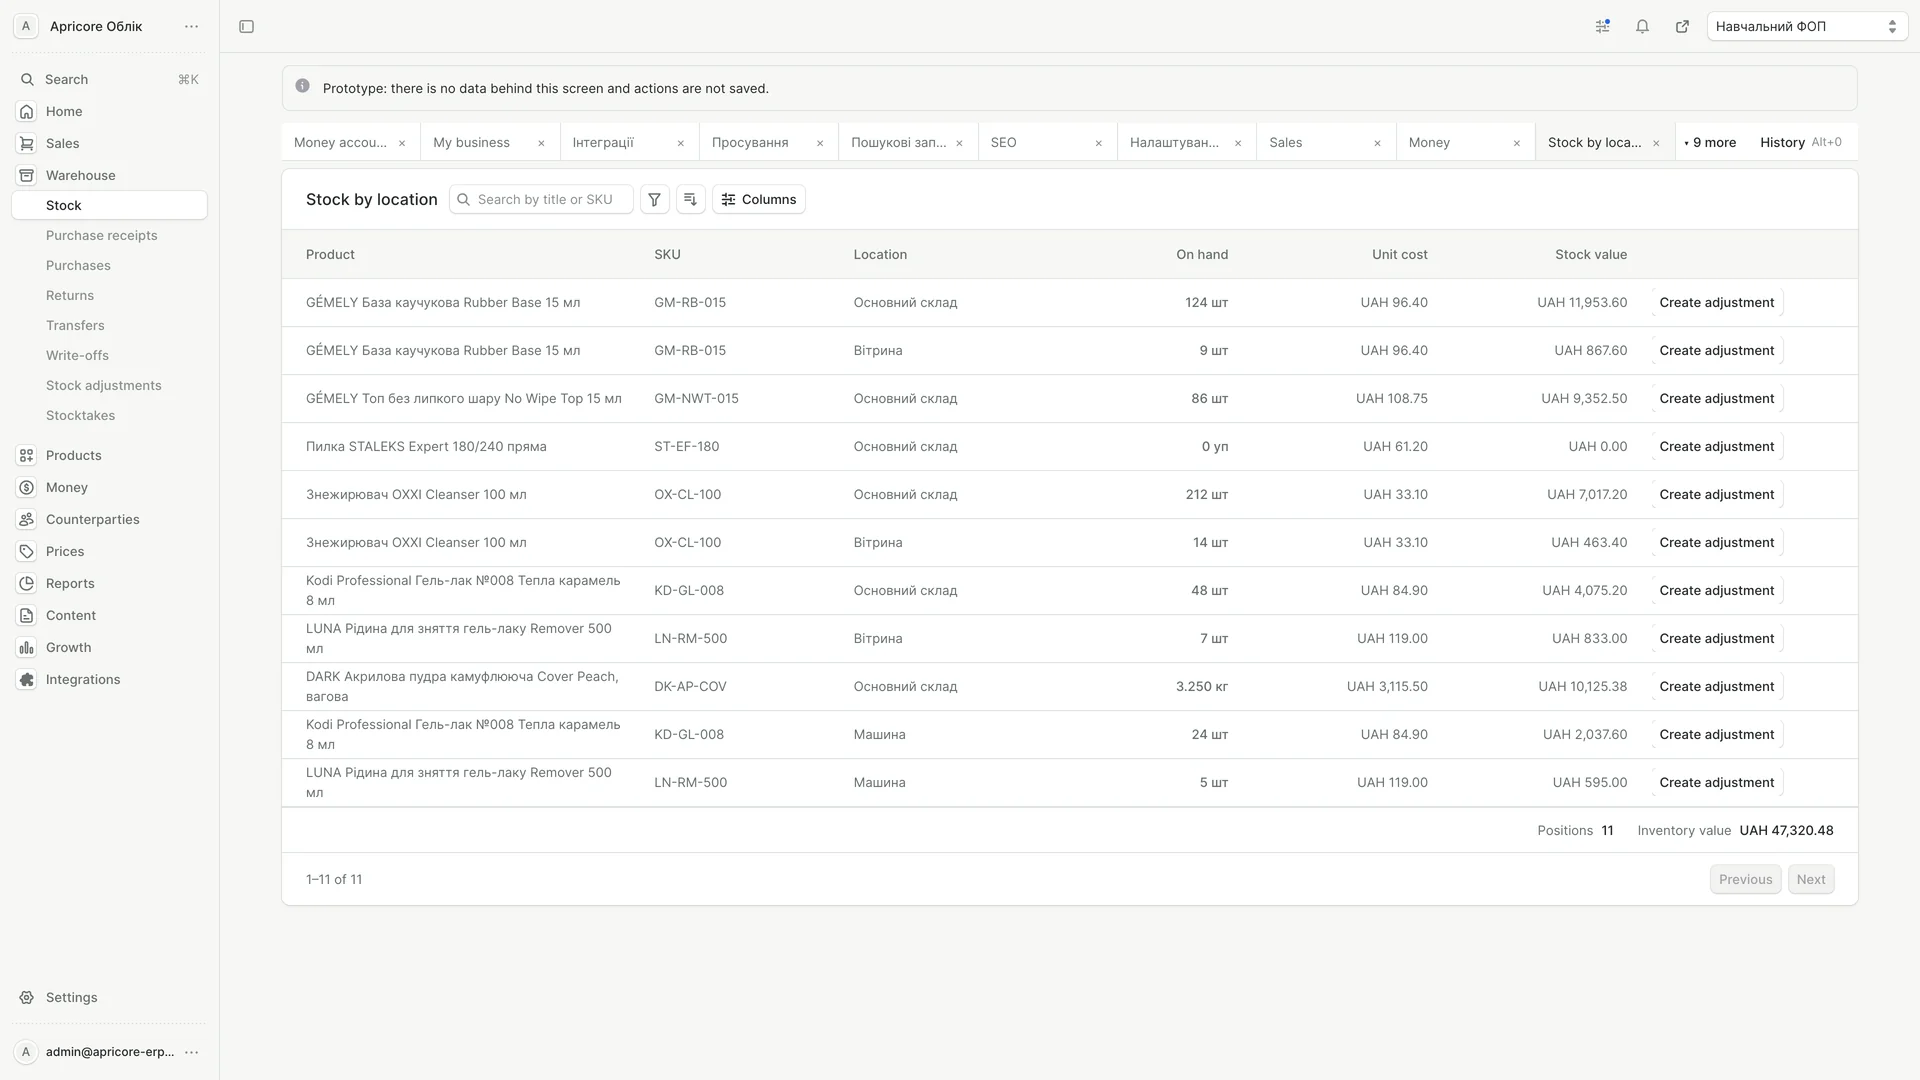This screenshot has width=1920, height=1080.
Task: Focus the Search by title or SKU field
Action: tap(541, 200)
